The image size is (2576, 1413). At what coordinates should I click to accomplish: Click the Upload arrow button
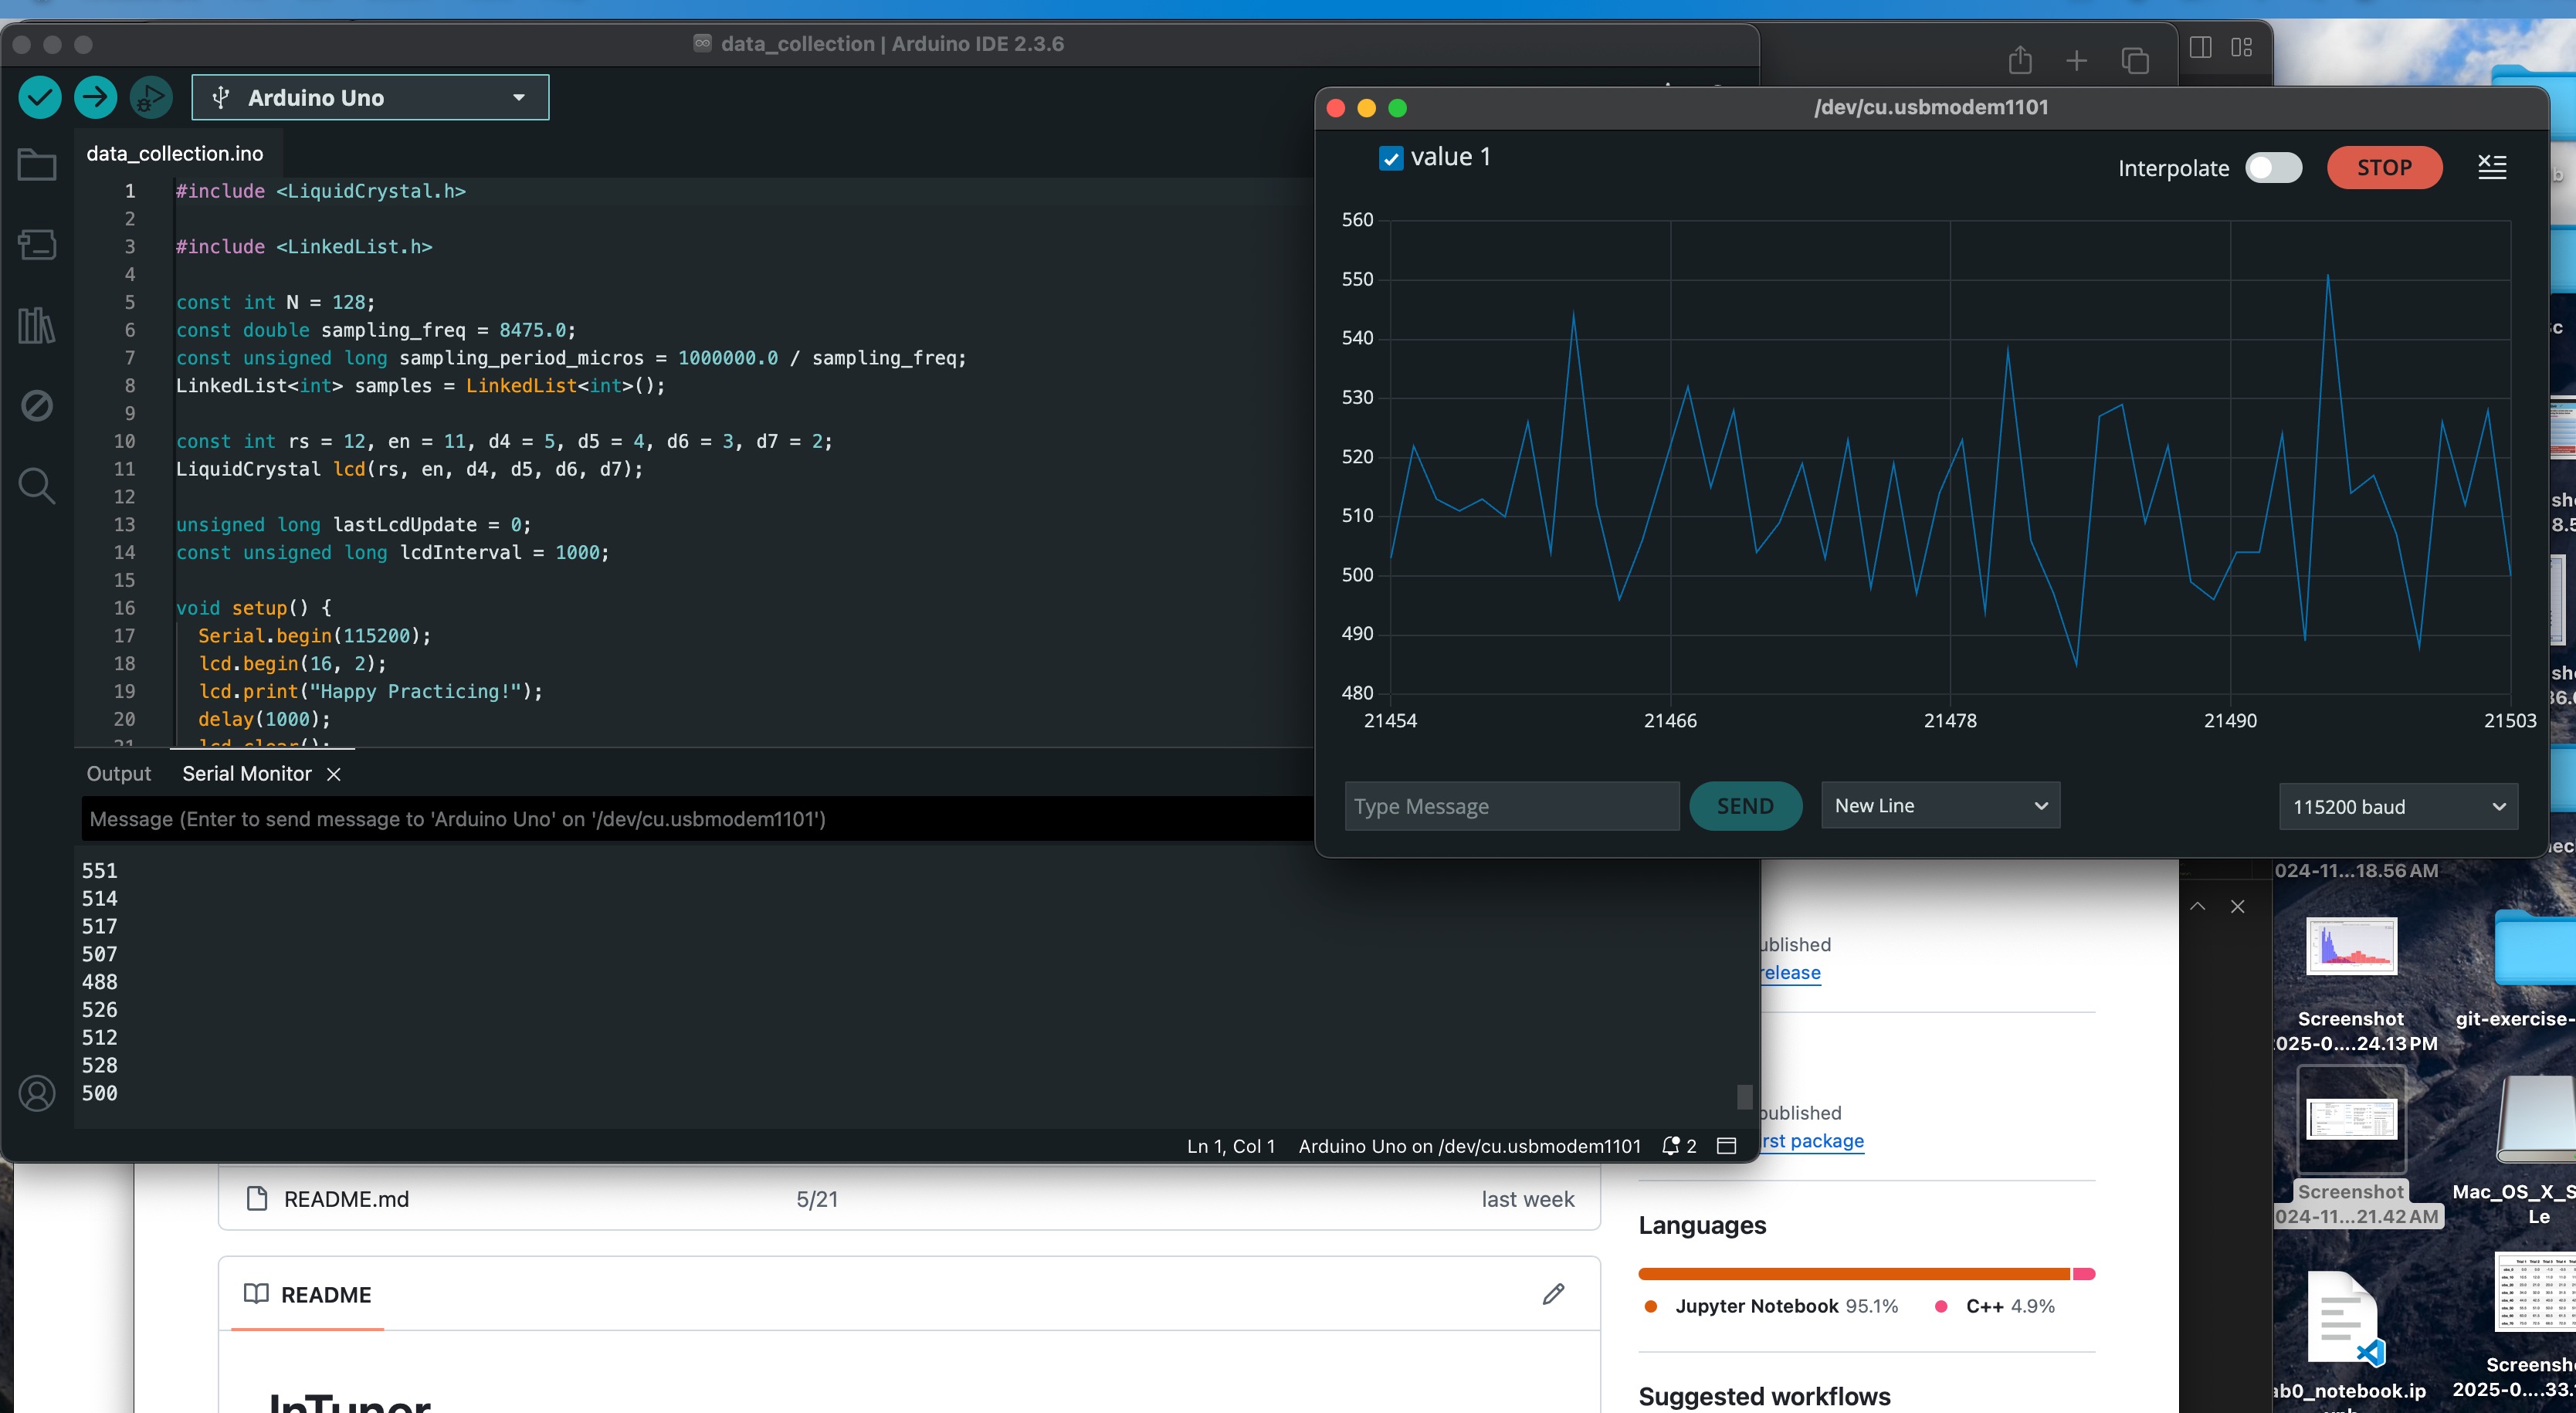pyautogui.click(x=96, y=97)
